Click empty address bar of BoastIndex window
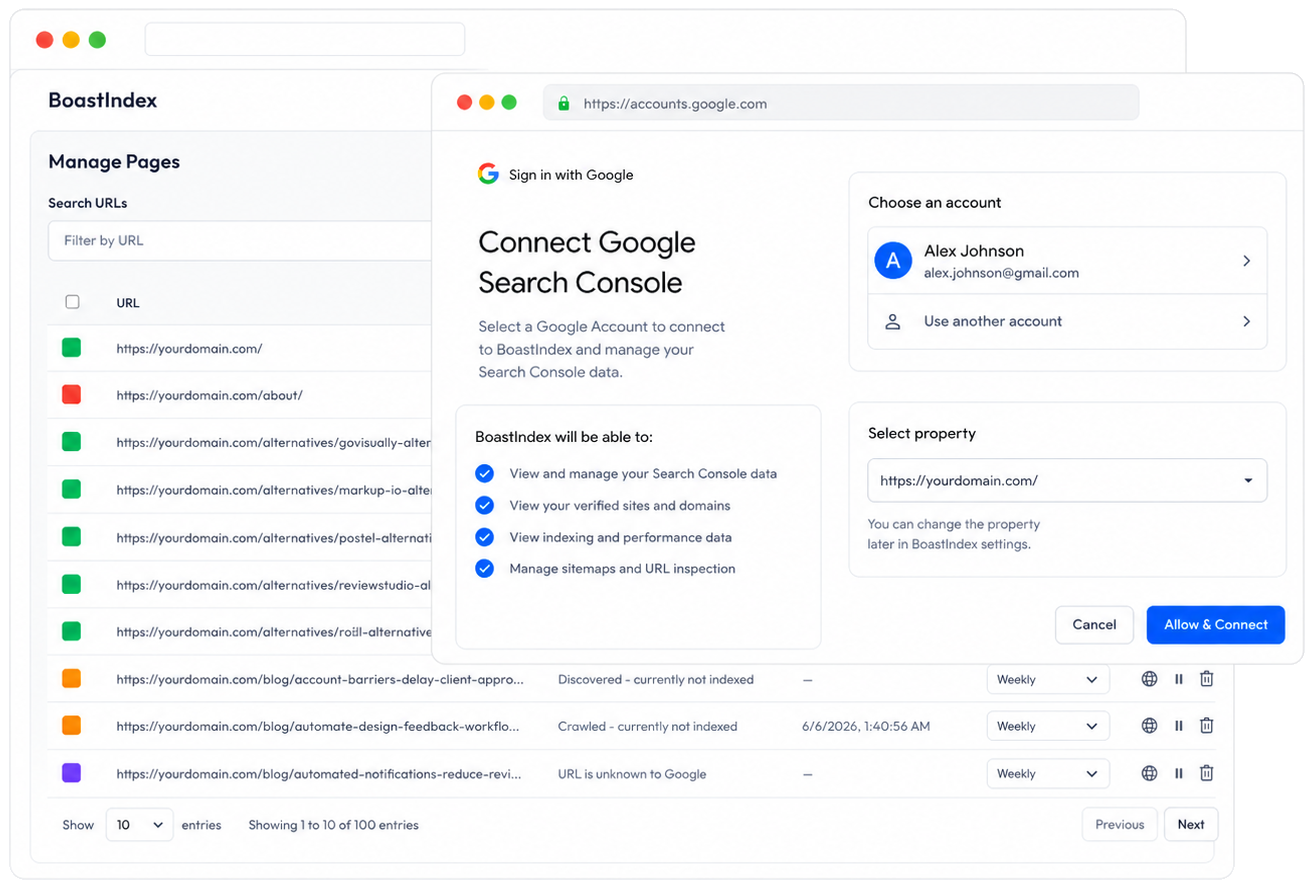Image resolution: width=1310 pixels, height=887 pixels. point(305,39)
